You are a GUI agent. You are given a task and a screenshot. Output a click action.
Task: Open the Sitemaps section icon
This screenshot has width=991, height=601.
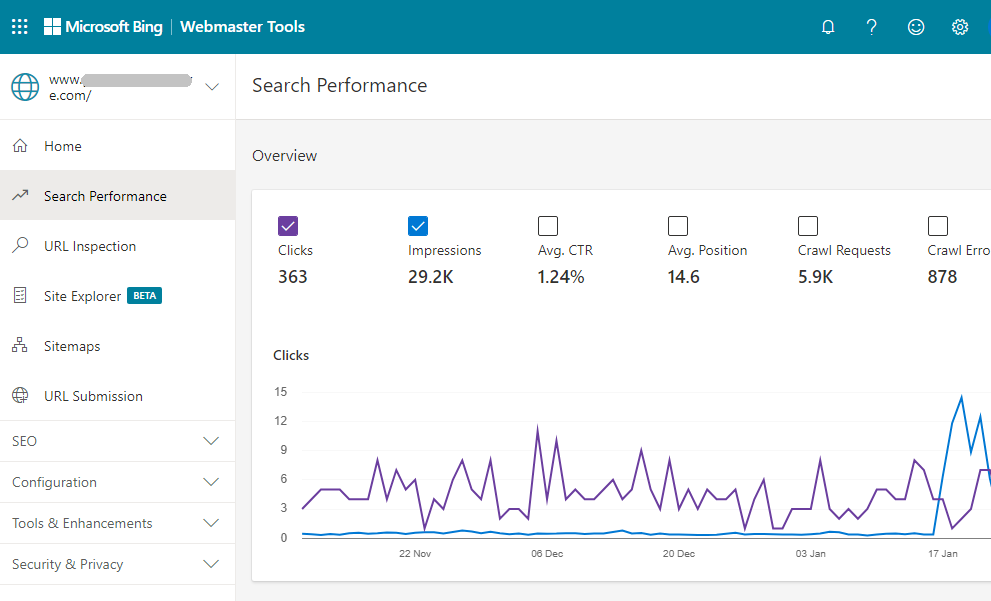[x=20, y=346]
